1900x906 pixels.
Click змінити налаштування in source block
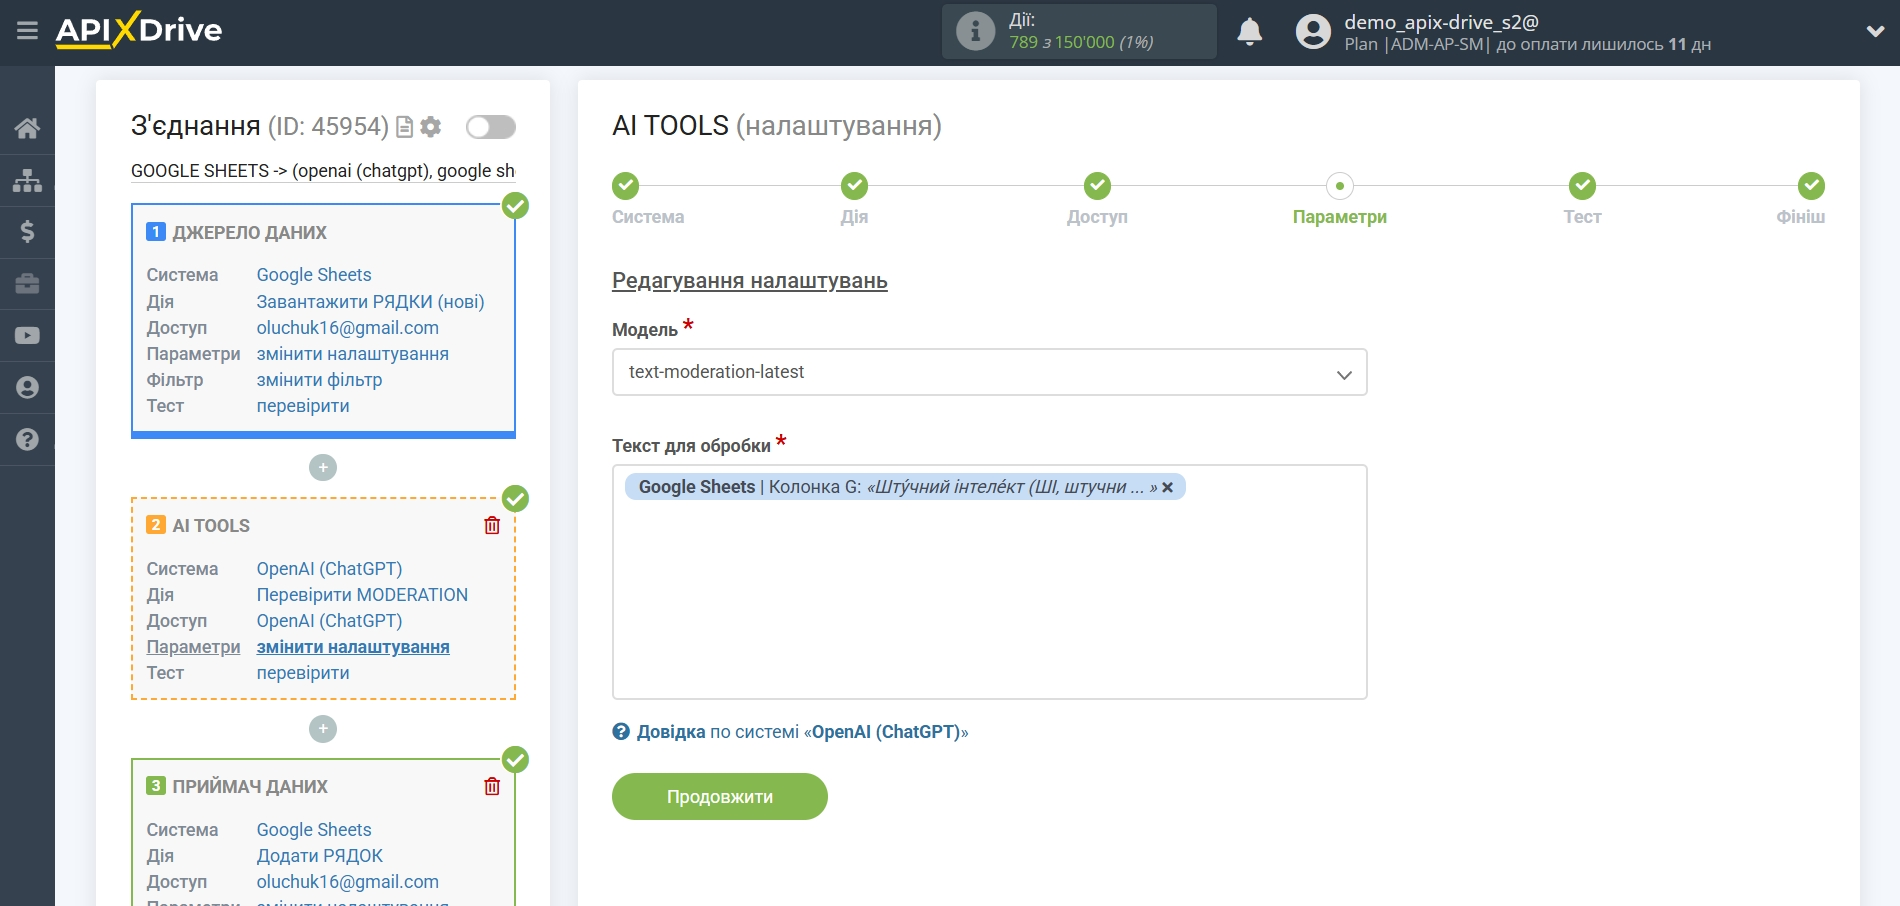[x=353, y=354]
